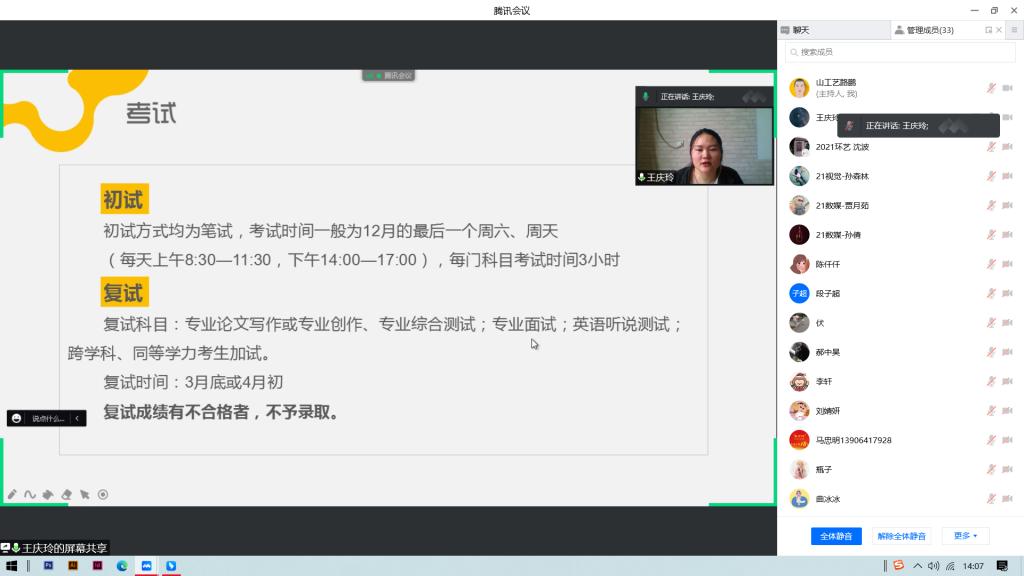Pop out the members panel window
1024x576 pixels.
(x=988, y=30)
